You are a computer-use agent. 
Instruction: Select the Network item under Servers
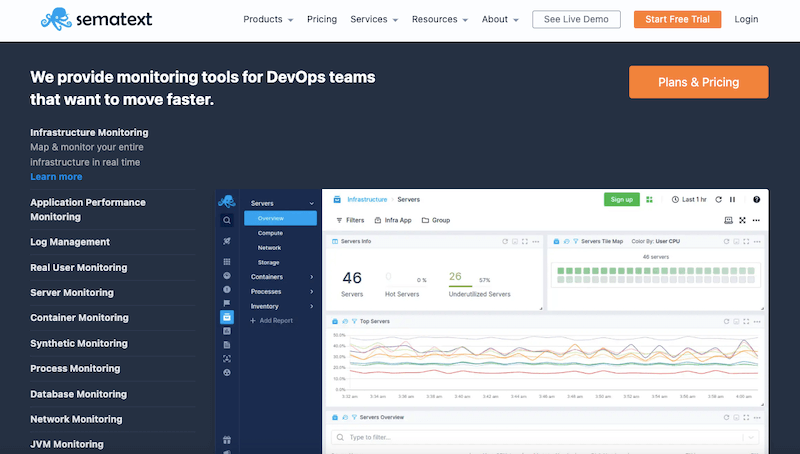tap(269, 248)
